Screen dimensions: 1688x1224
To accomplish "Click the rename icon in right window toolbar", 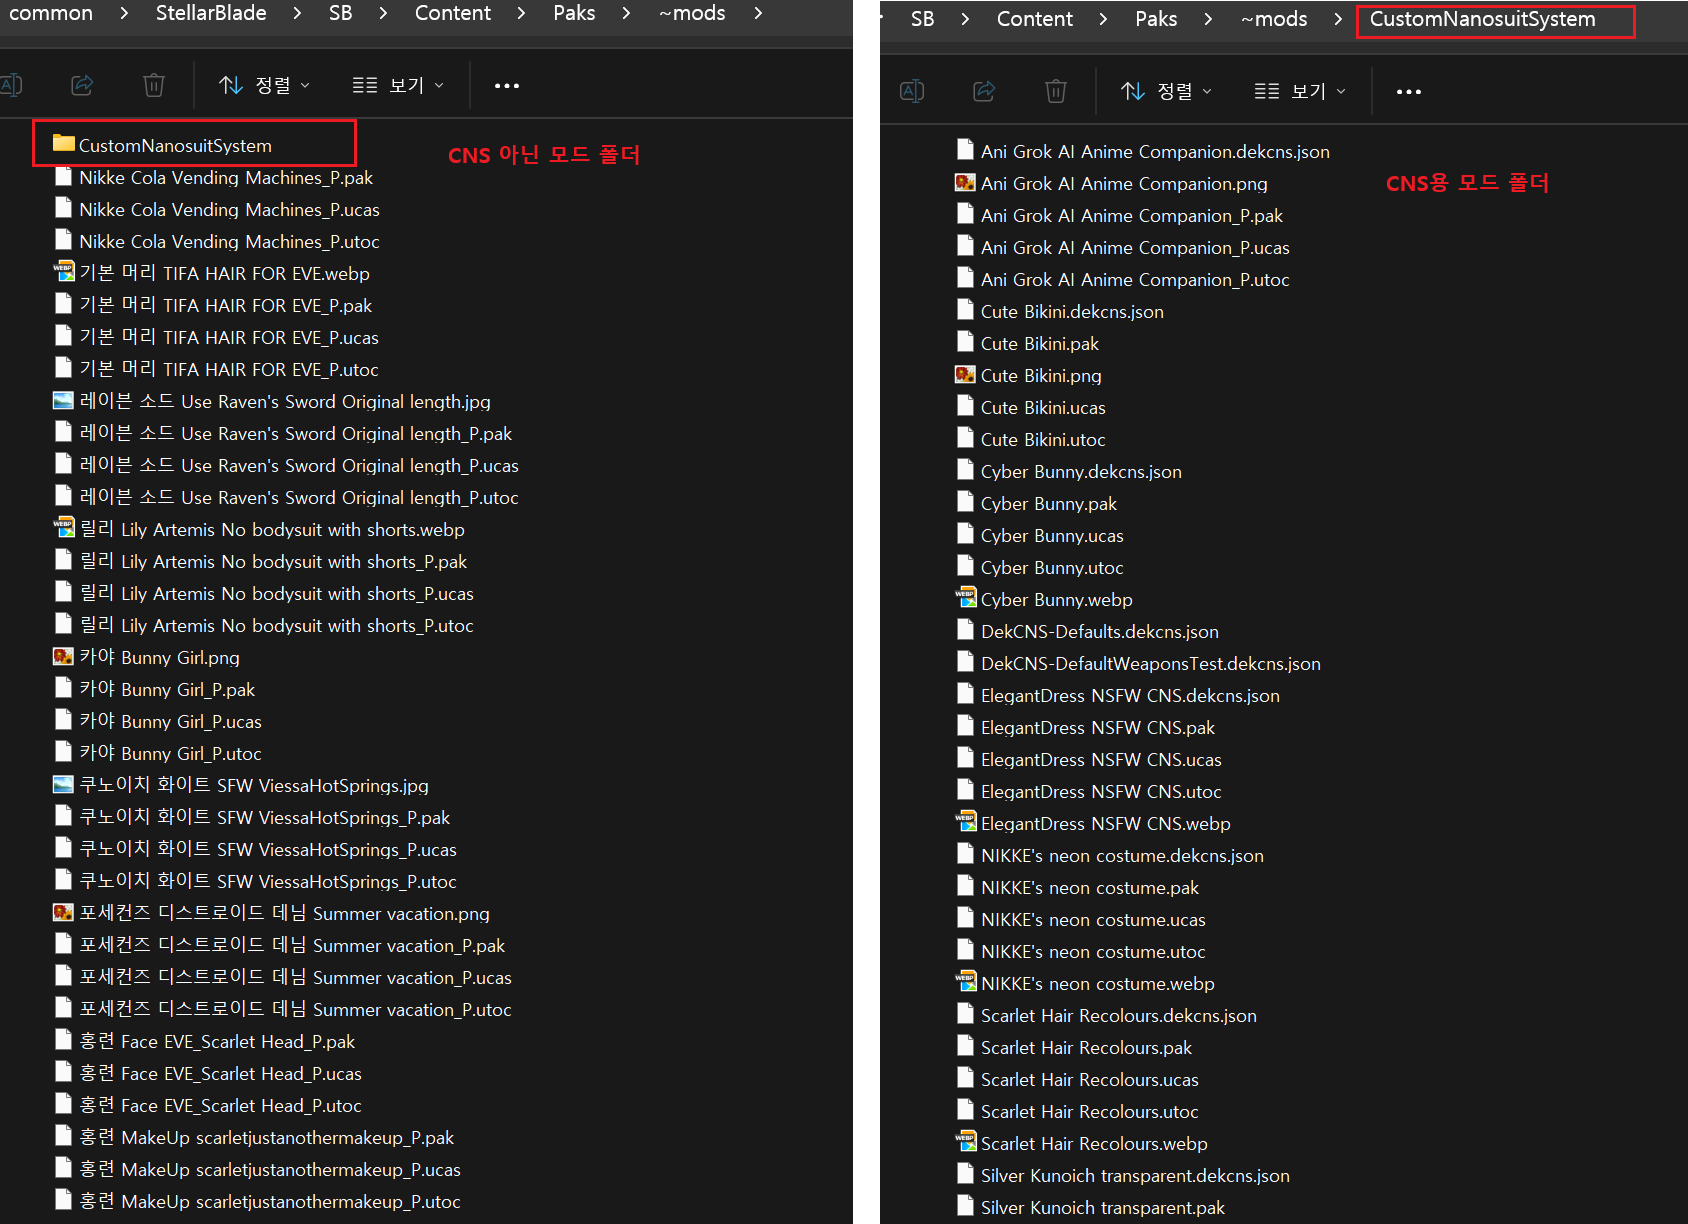I will pos(912,91).
